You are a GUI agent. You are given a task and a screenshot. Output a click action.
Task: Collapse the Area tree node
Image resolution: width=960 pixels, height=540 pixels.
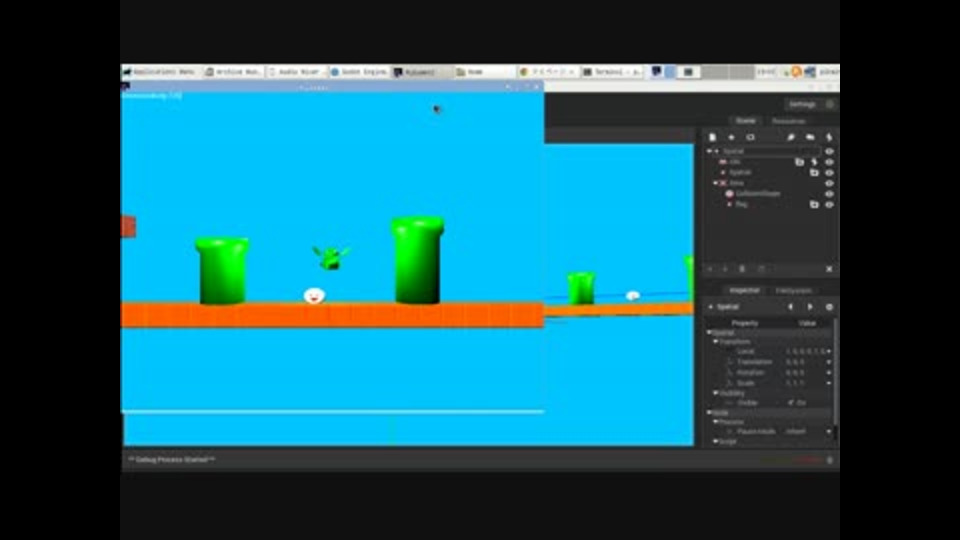715,183
